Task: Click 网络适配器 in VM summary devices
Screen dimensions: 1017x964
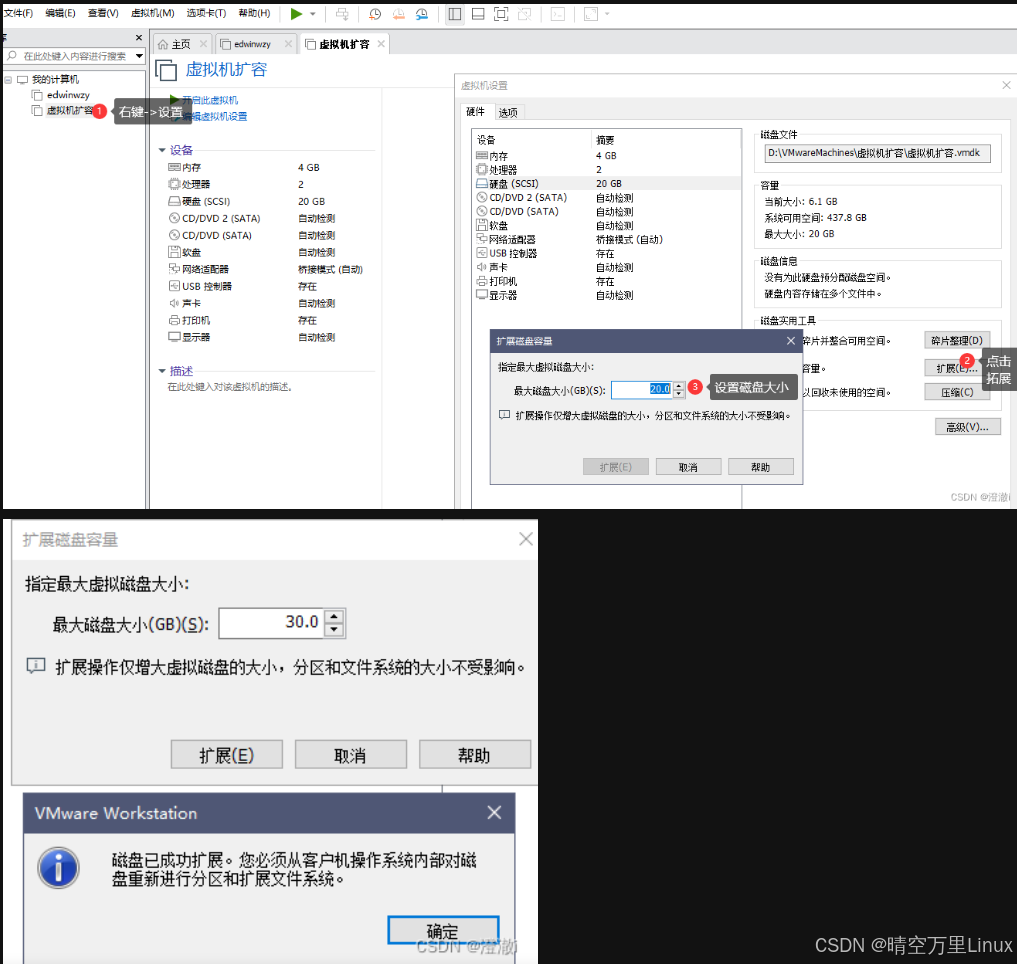Action: point(205,269)
